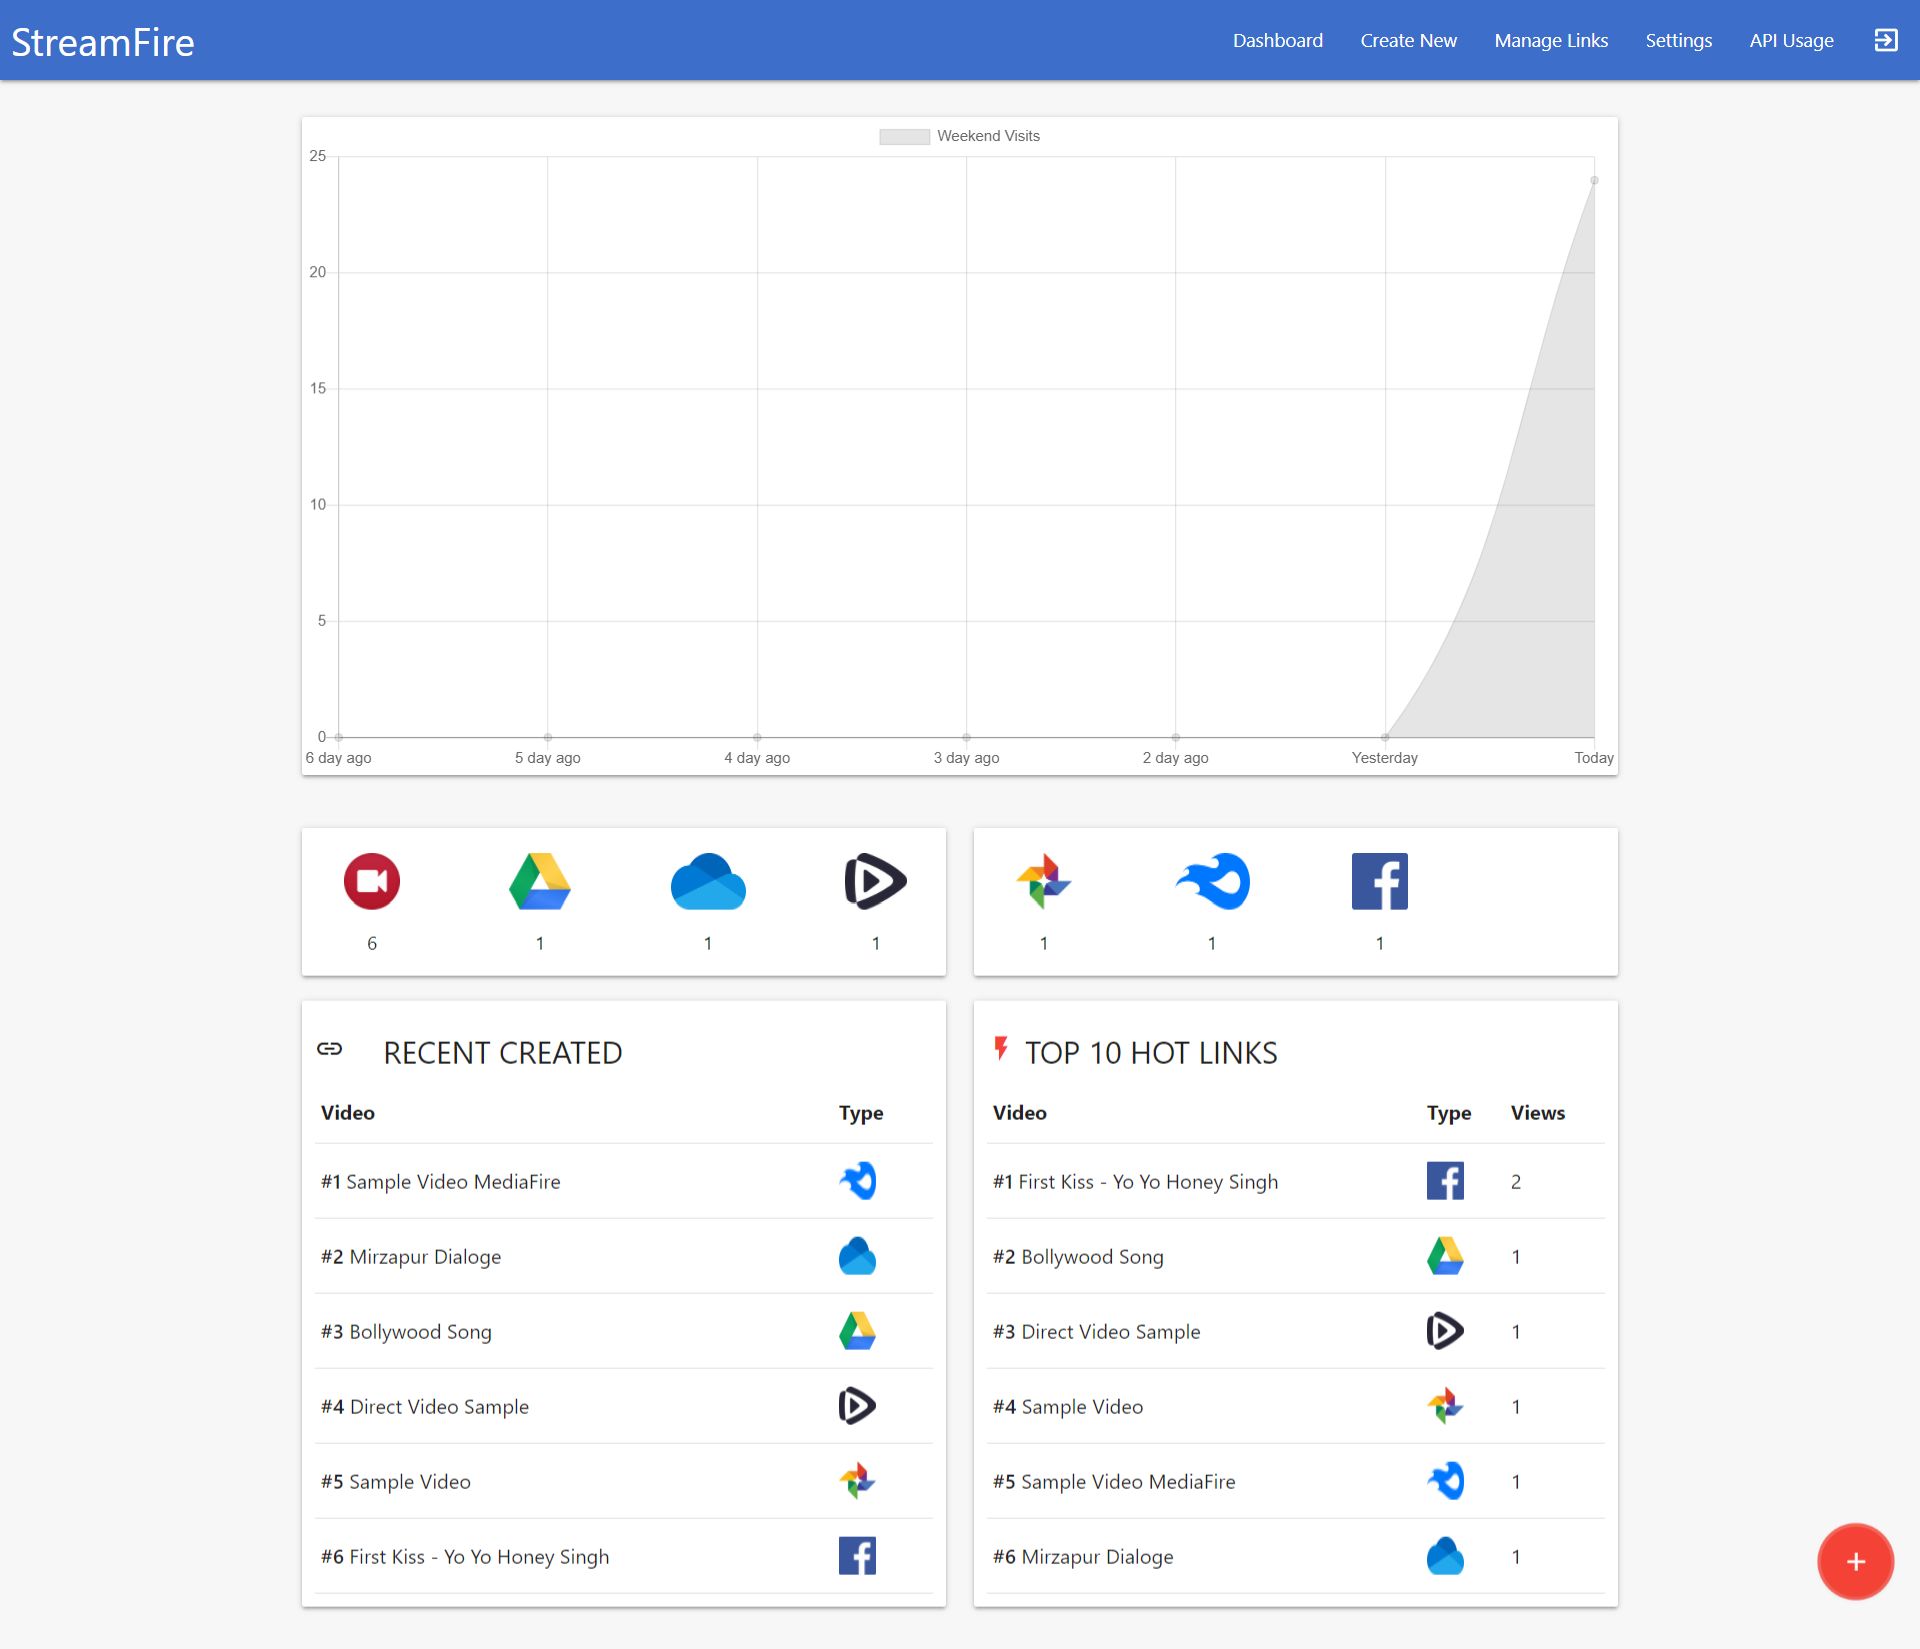Click the Facebook stats icon
Viewport: 1920px width, 1649px height.
coord(1379,881)
